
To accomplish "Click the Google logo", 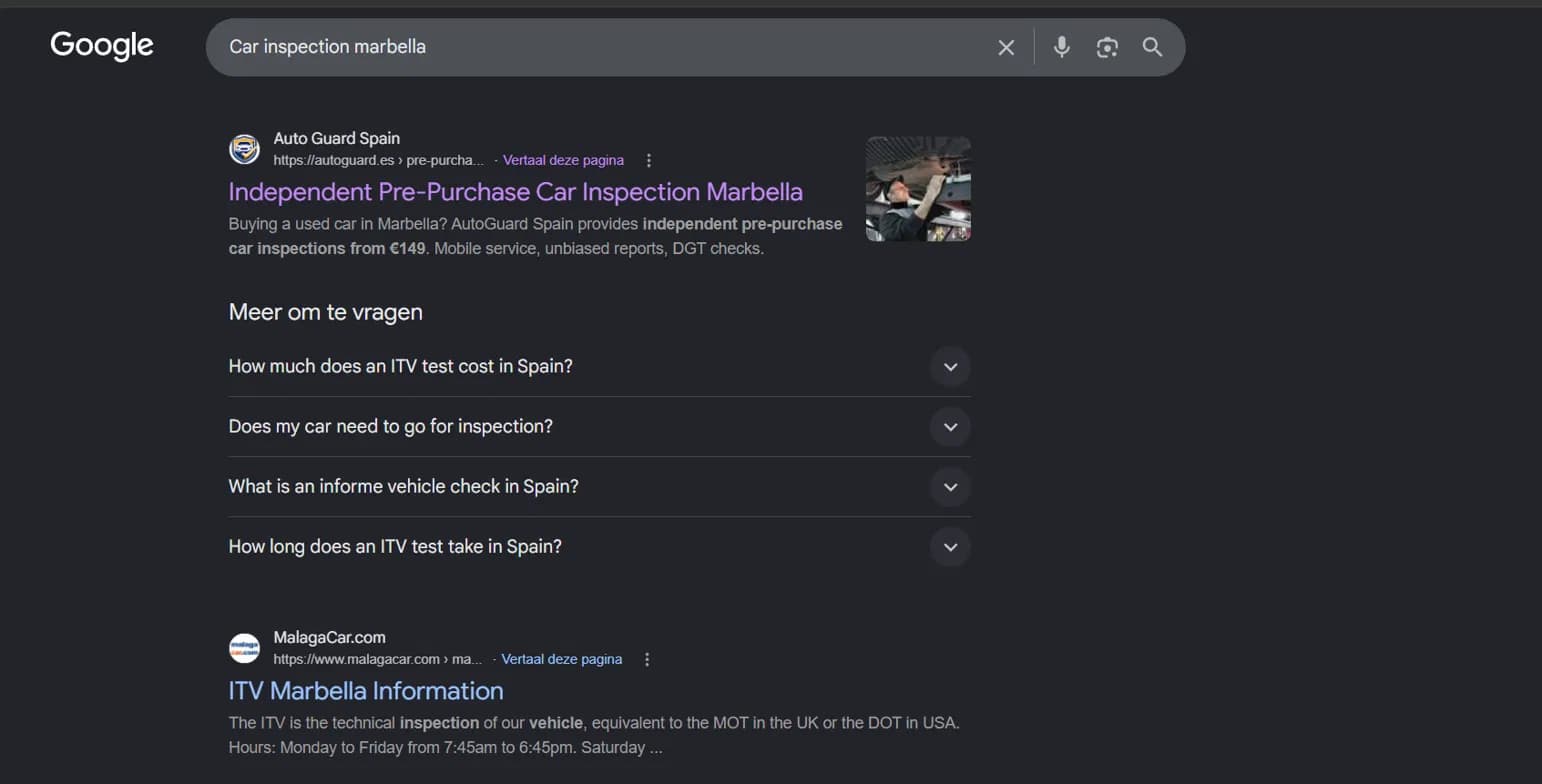I will coord(102,46).
